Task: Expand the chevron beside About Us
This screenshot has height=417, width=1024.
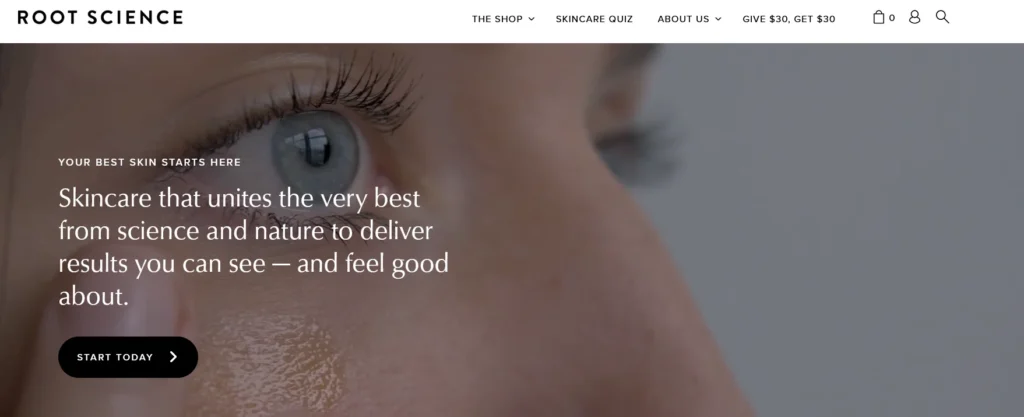Action: click(x=718, y=19)
